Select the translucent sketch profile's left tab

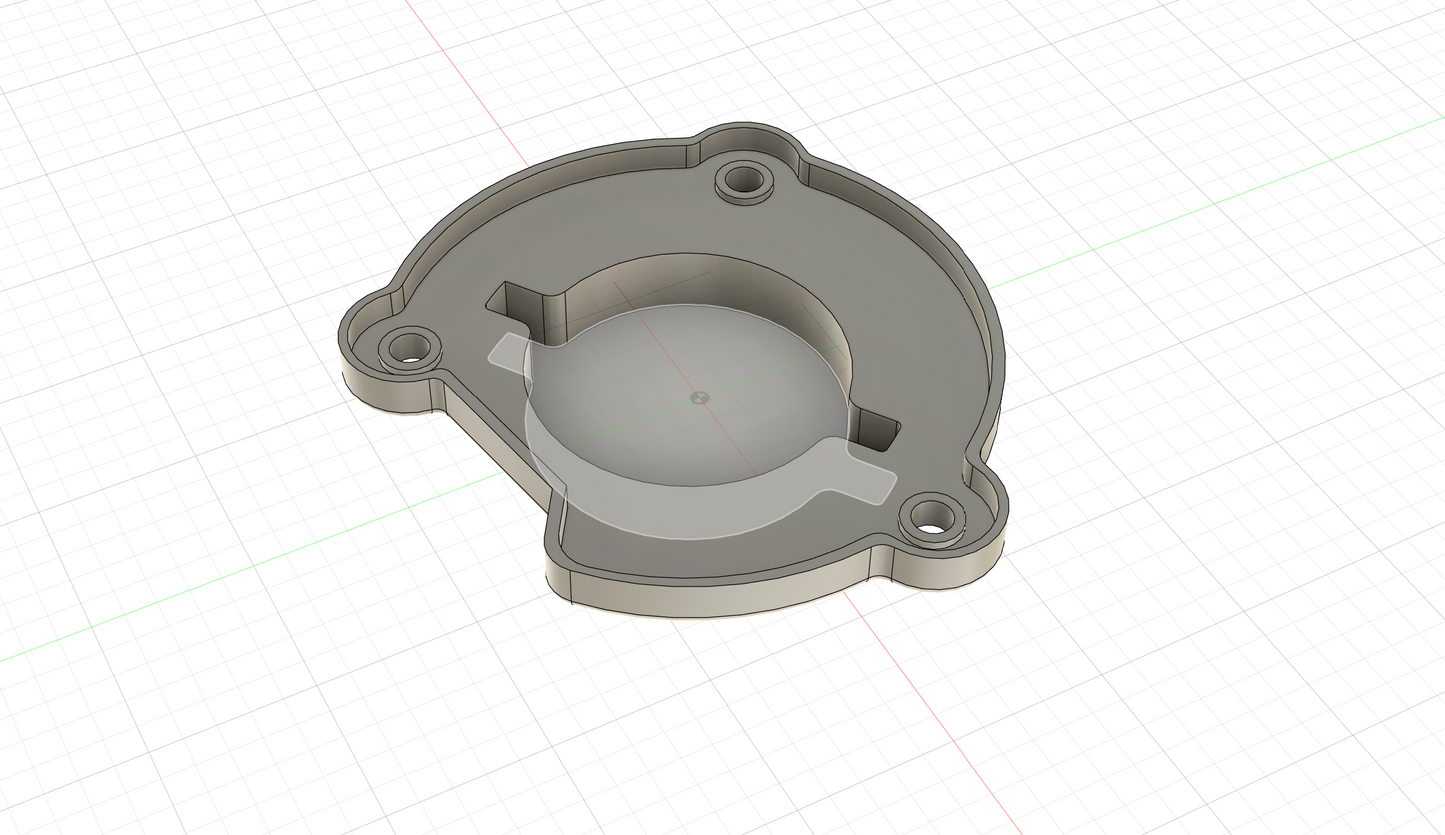(x=508, y=350)
